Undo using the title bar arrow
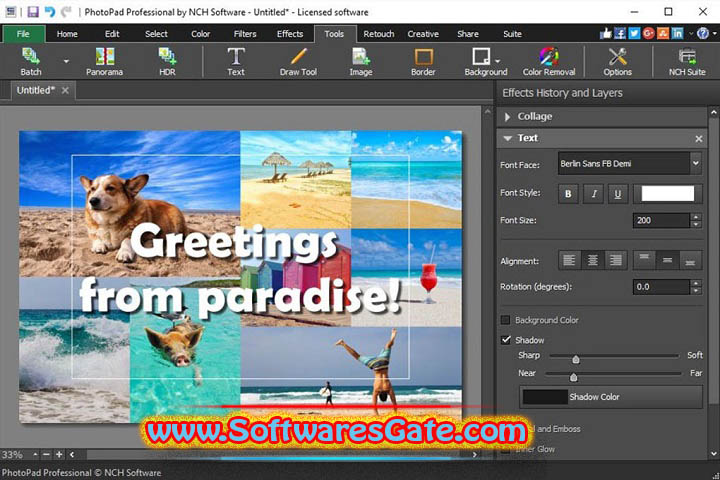This screenshot has height=480, width=720. (x=50, y=11)
